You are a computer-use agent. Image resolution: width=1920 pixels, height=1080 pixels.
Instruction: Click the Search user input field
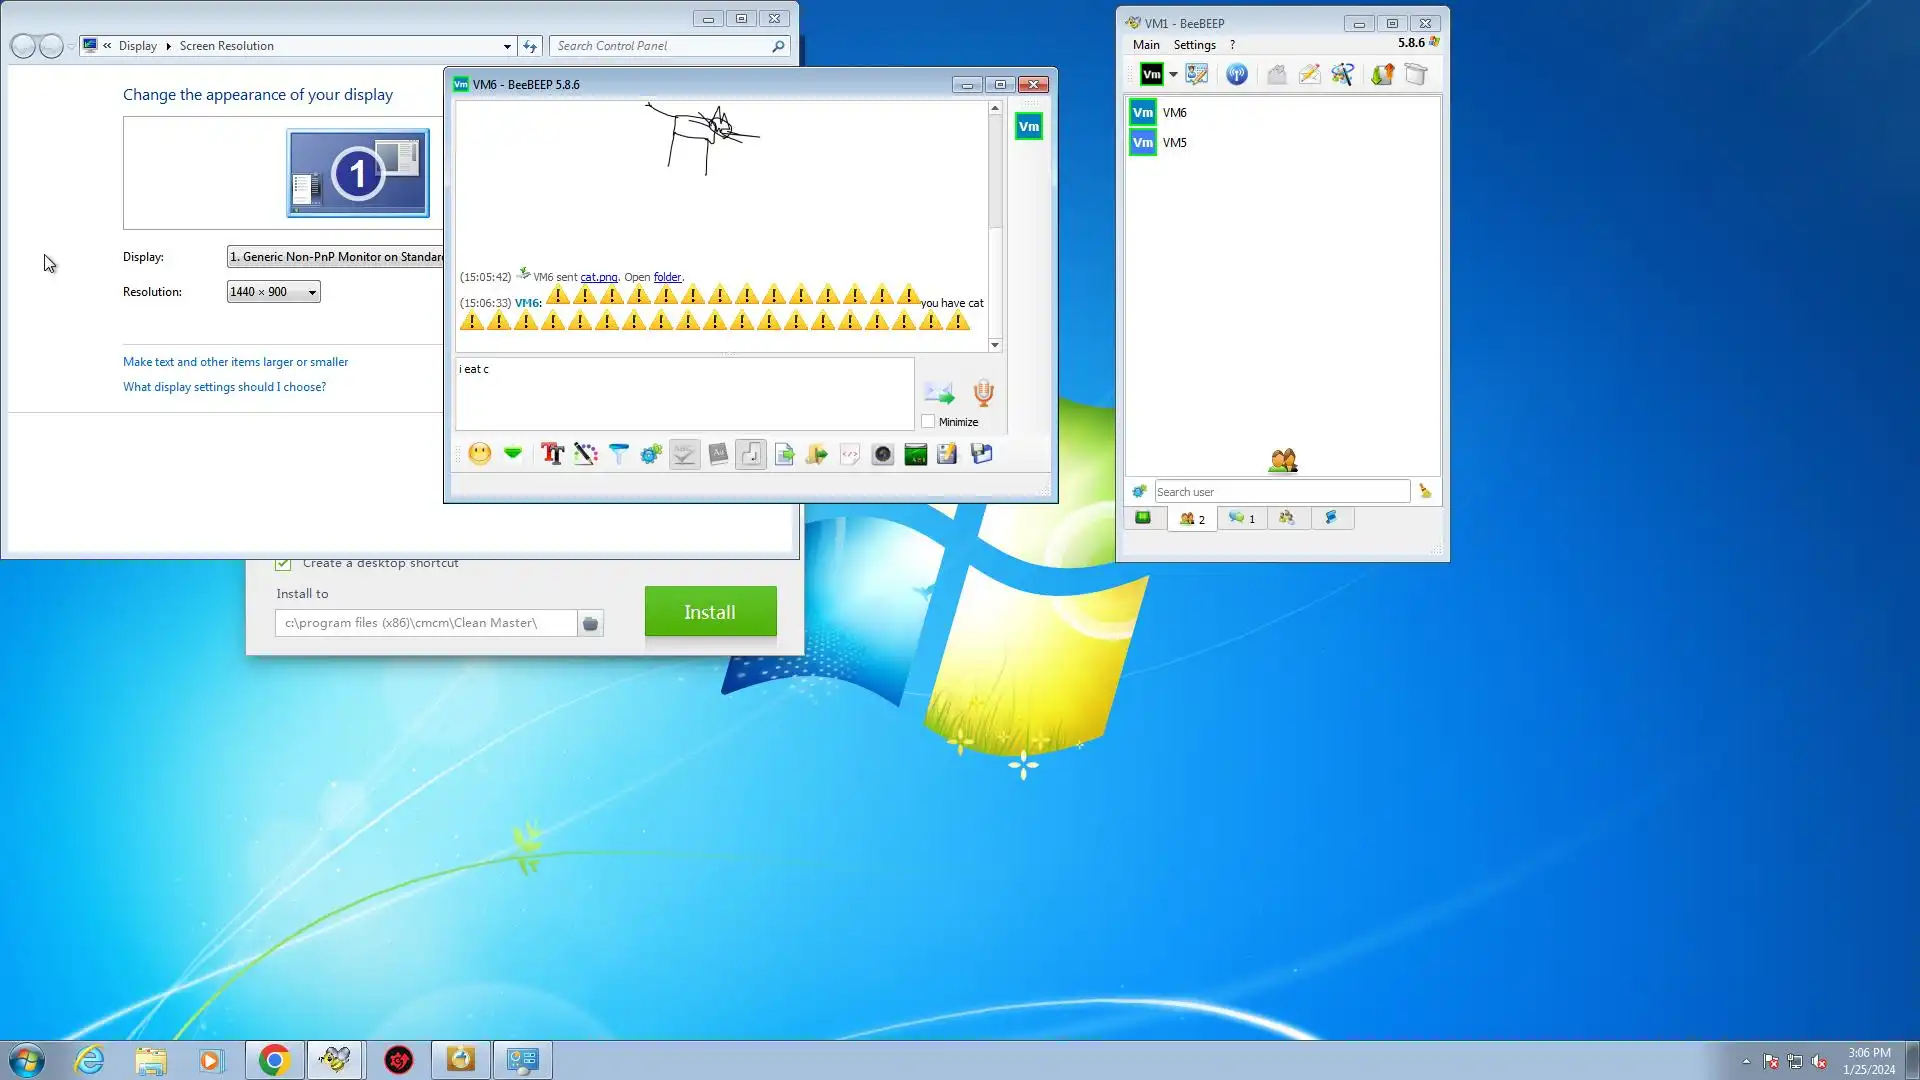1281,492
